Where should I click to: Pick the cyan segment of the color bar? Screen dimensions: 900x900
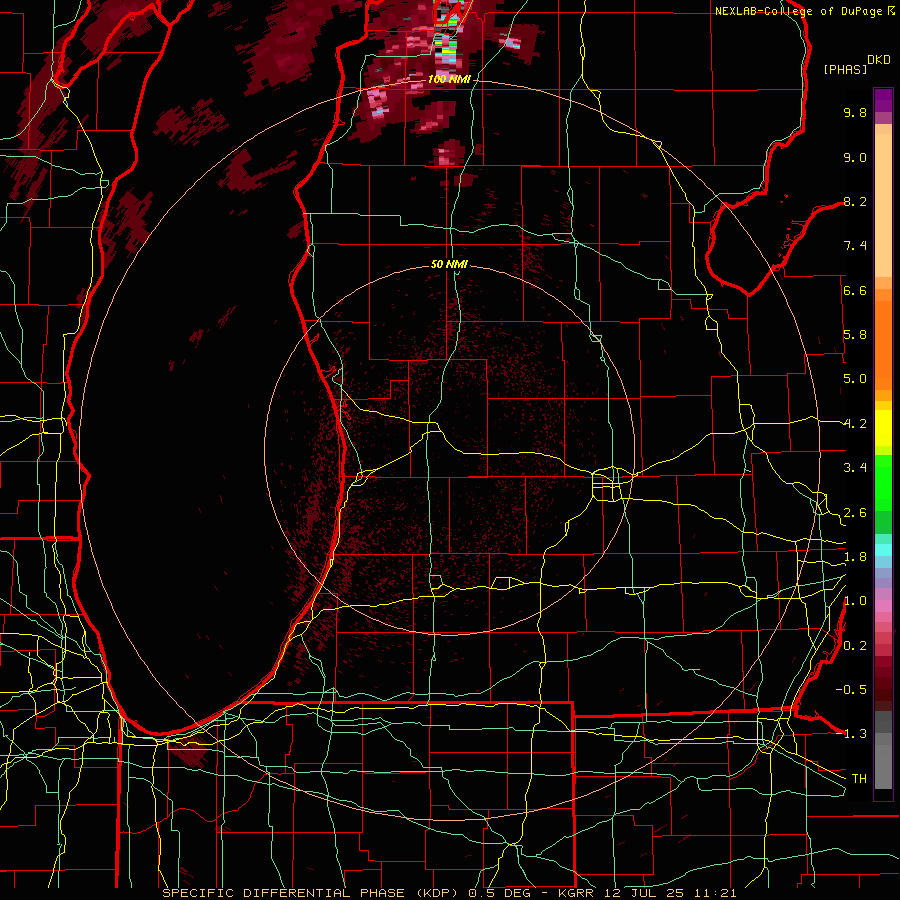tap(883, 550)
